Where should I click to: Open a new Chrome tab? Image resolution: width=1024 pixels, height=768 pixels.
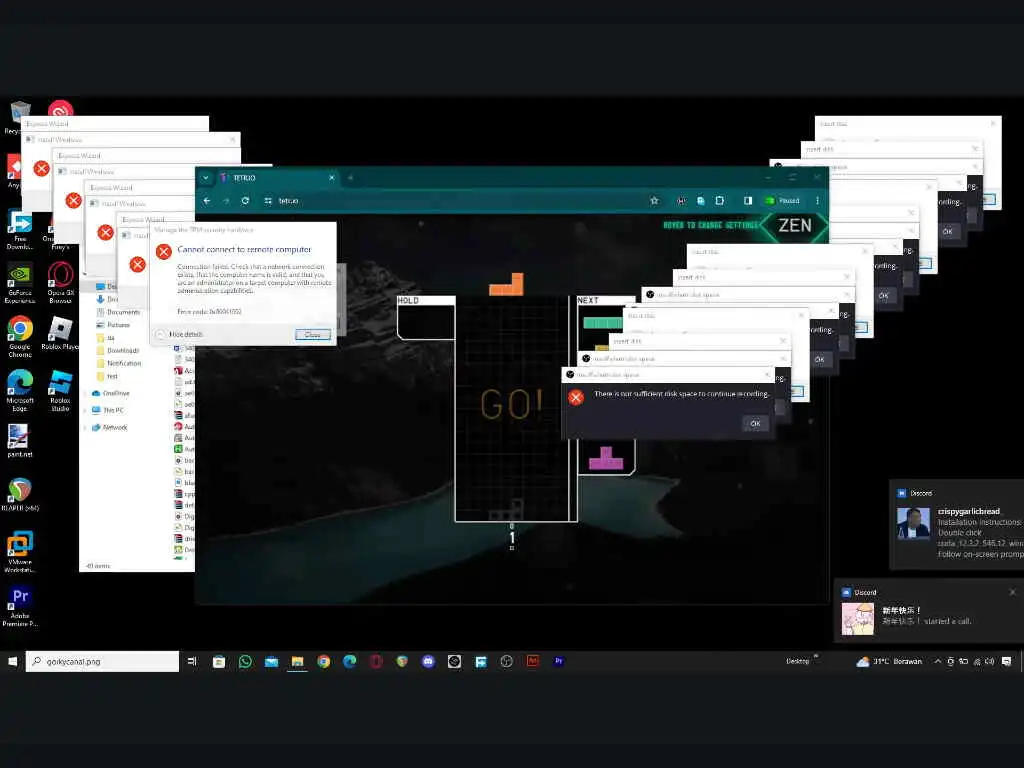click(351, 178)
